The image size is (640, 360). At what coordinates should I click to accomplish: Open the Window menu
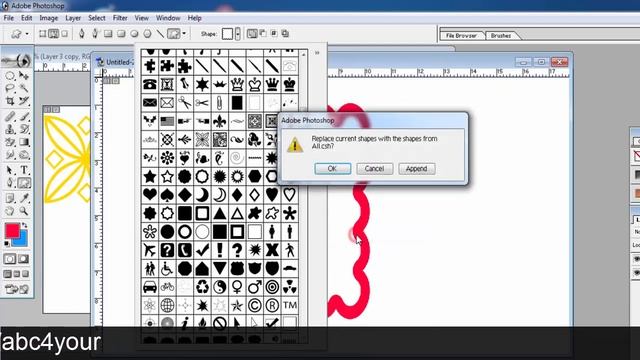tap(168, 18)
